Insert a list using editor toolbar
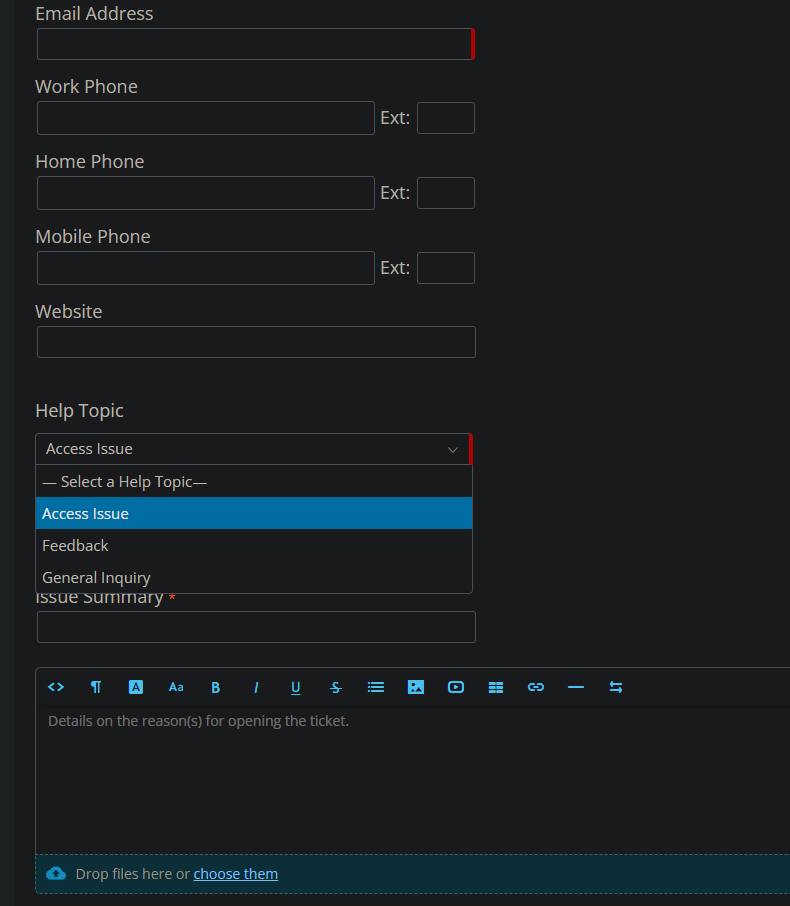This screenshot has height=906, width=790. (376, 687)
